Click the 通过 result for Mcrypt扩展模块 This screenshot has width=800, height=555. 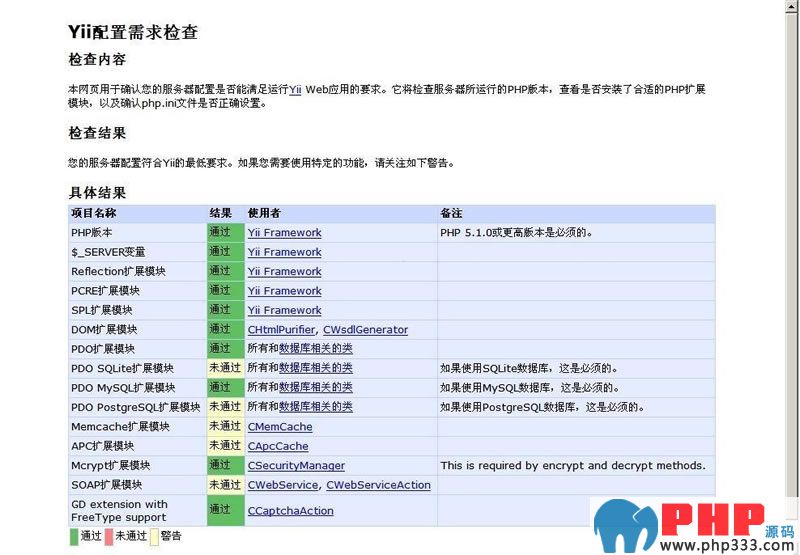pyautogui.click(x=226, y=465)
